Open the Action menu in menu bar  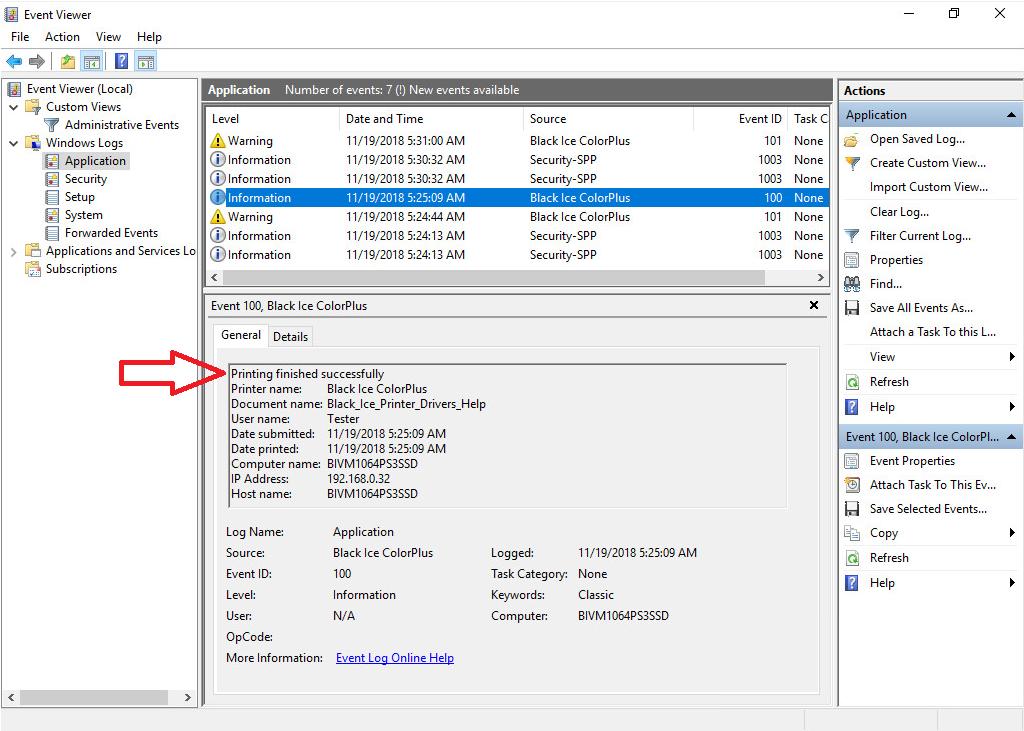click(62, 37)
